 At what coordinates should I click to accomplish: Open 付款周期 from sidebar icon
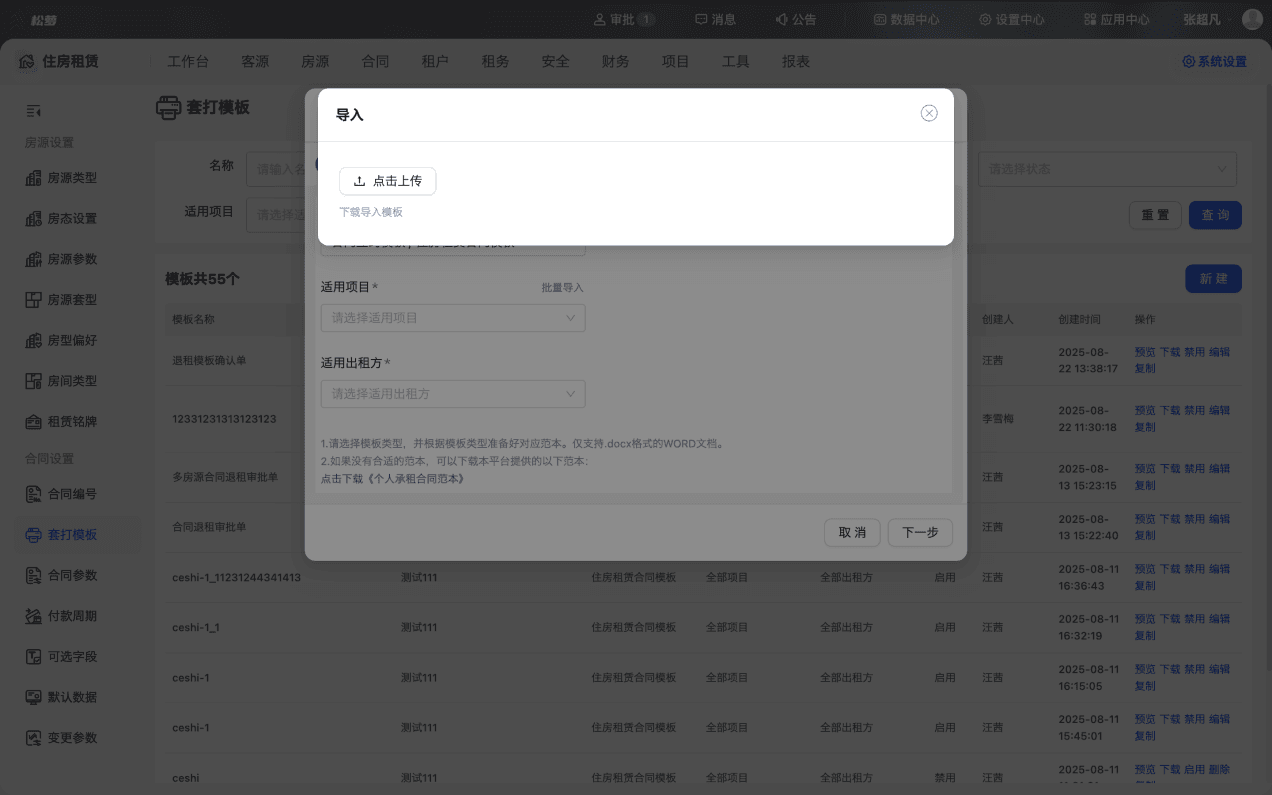click(x=33, y=616)
